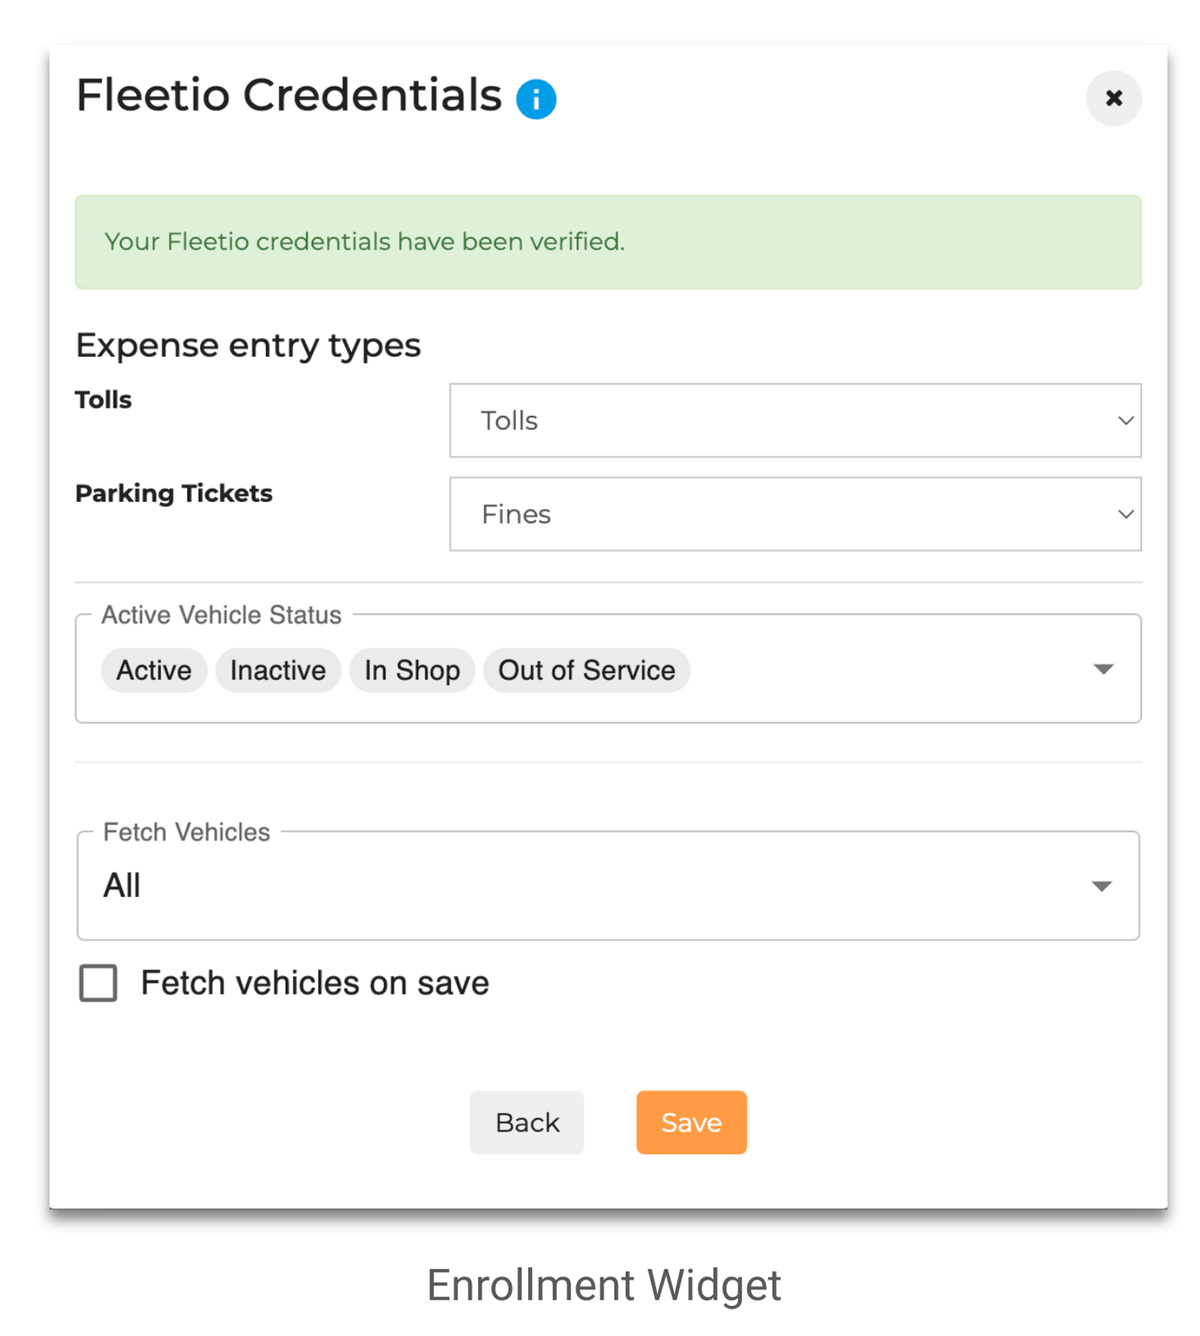Select the Active status chip

154,670
